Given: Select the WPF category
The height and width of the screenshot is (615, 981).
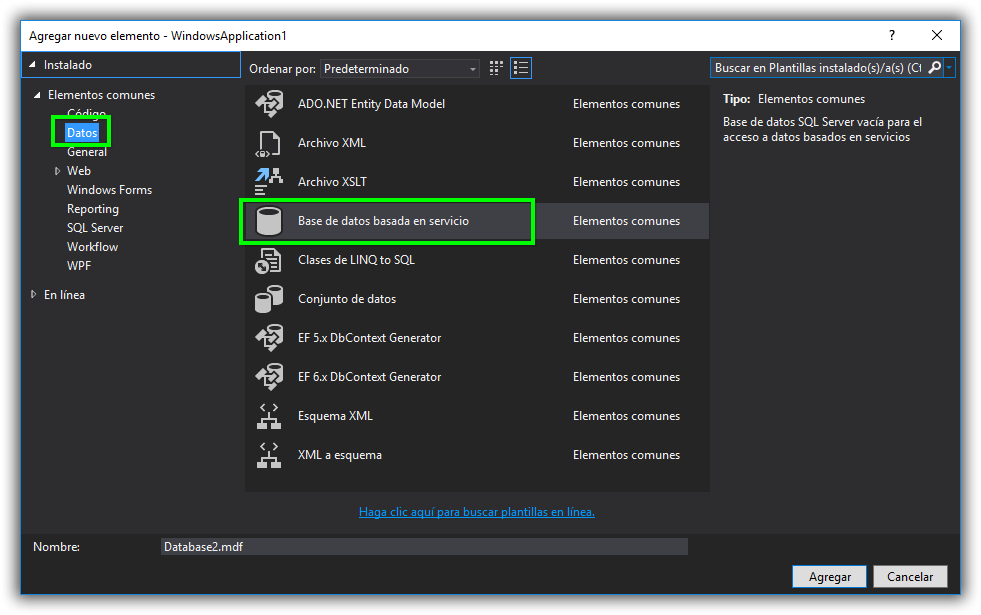Looking at the screenshot, I should (x=79, y=266).
